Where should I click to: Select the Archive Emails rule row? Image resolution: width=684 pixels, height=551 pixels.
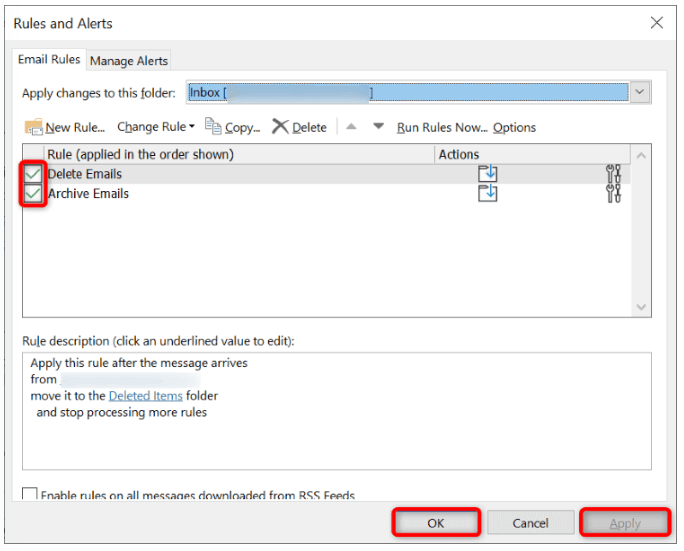(326, 193)
